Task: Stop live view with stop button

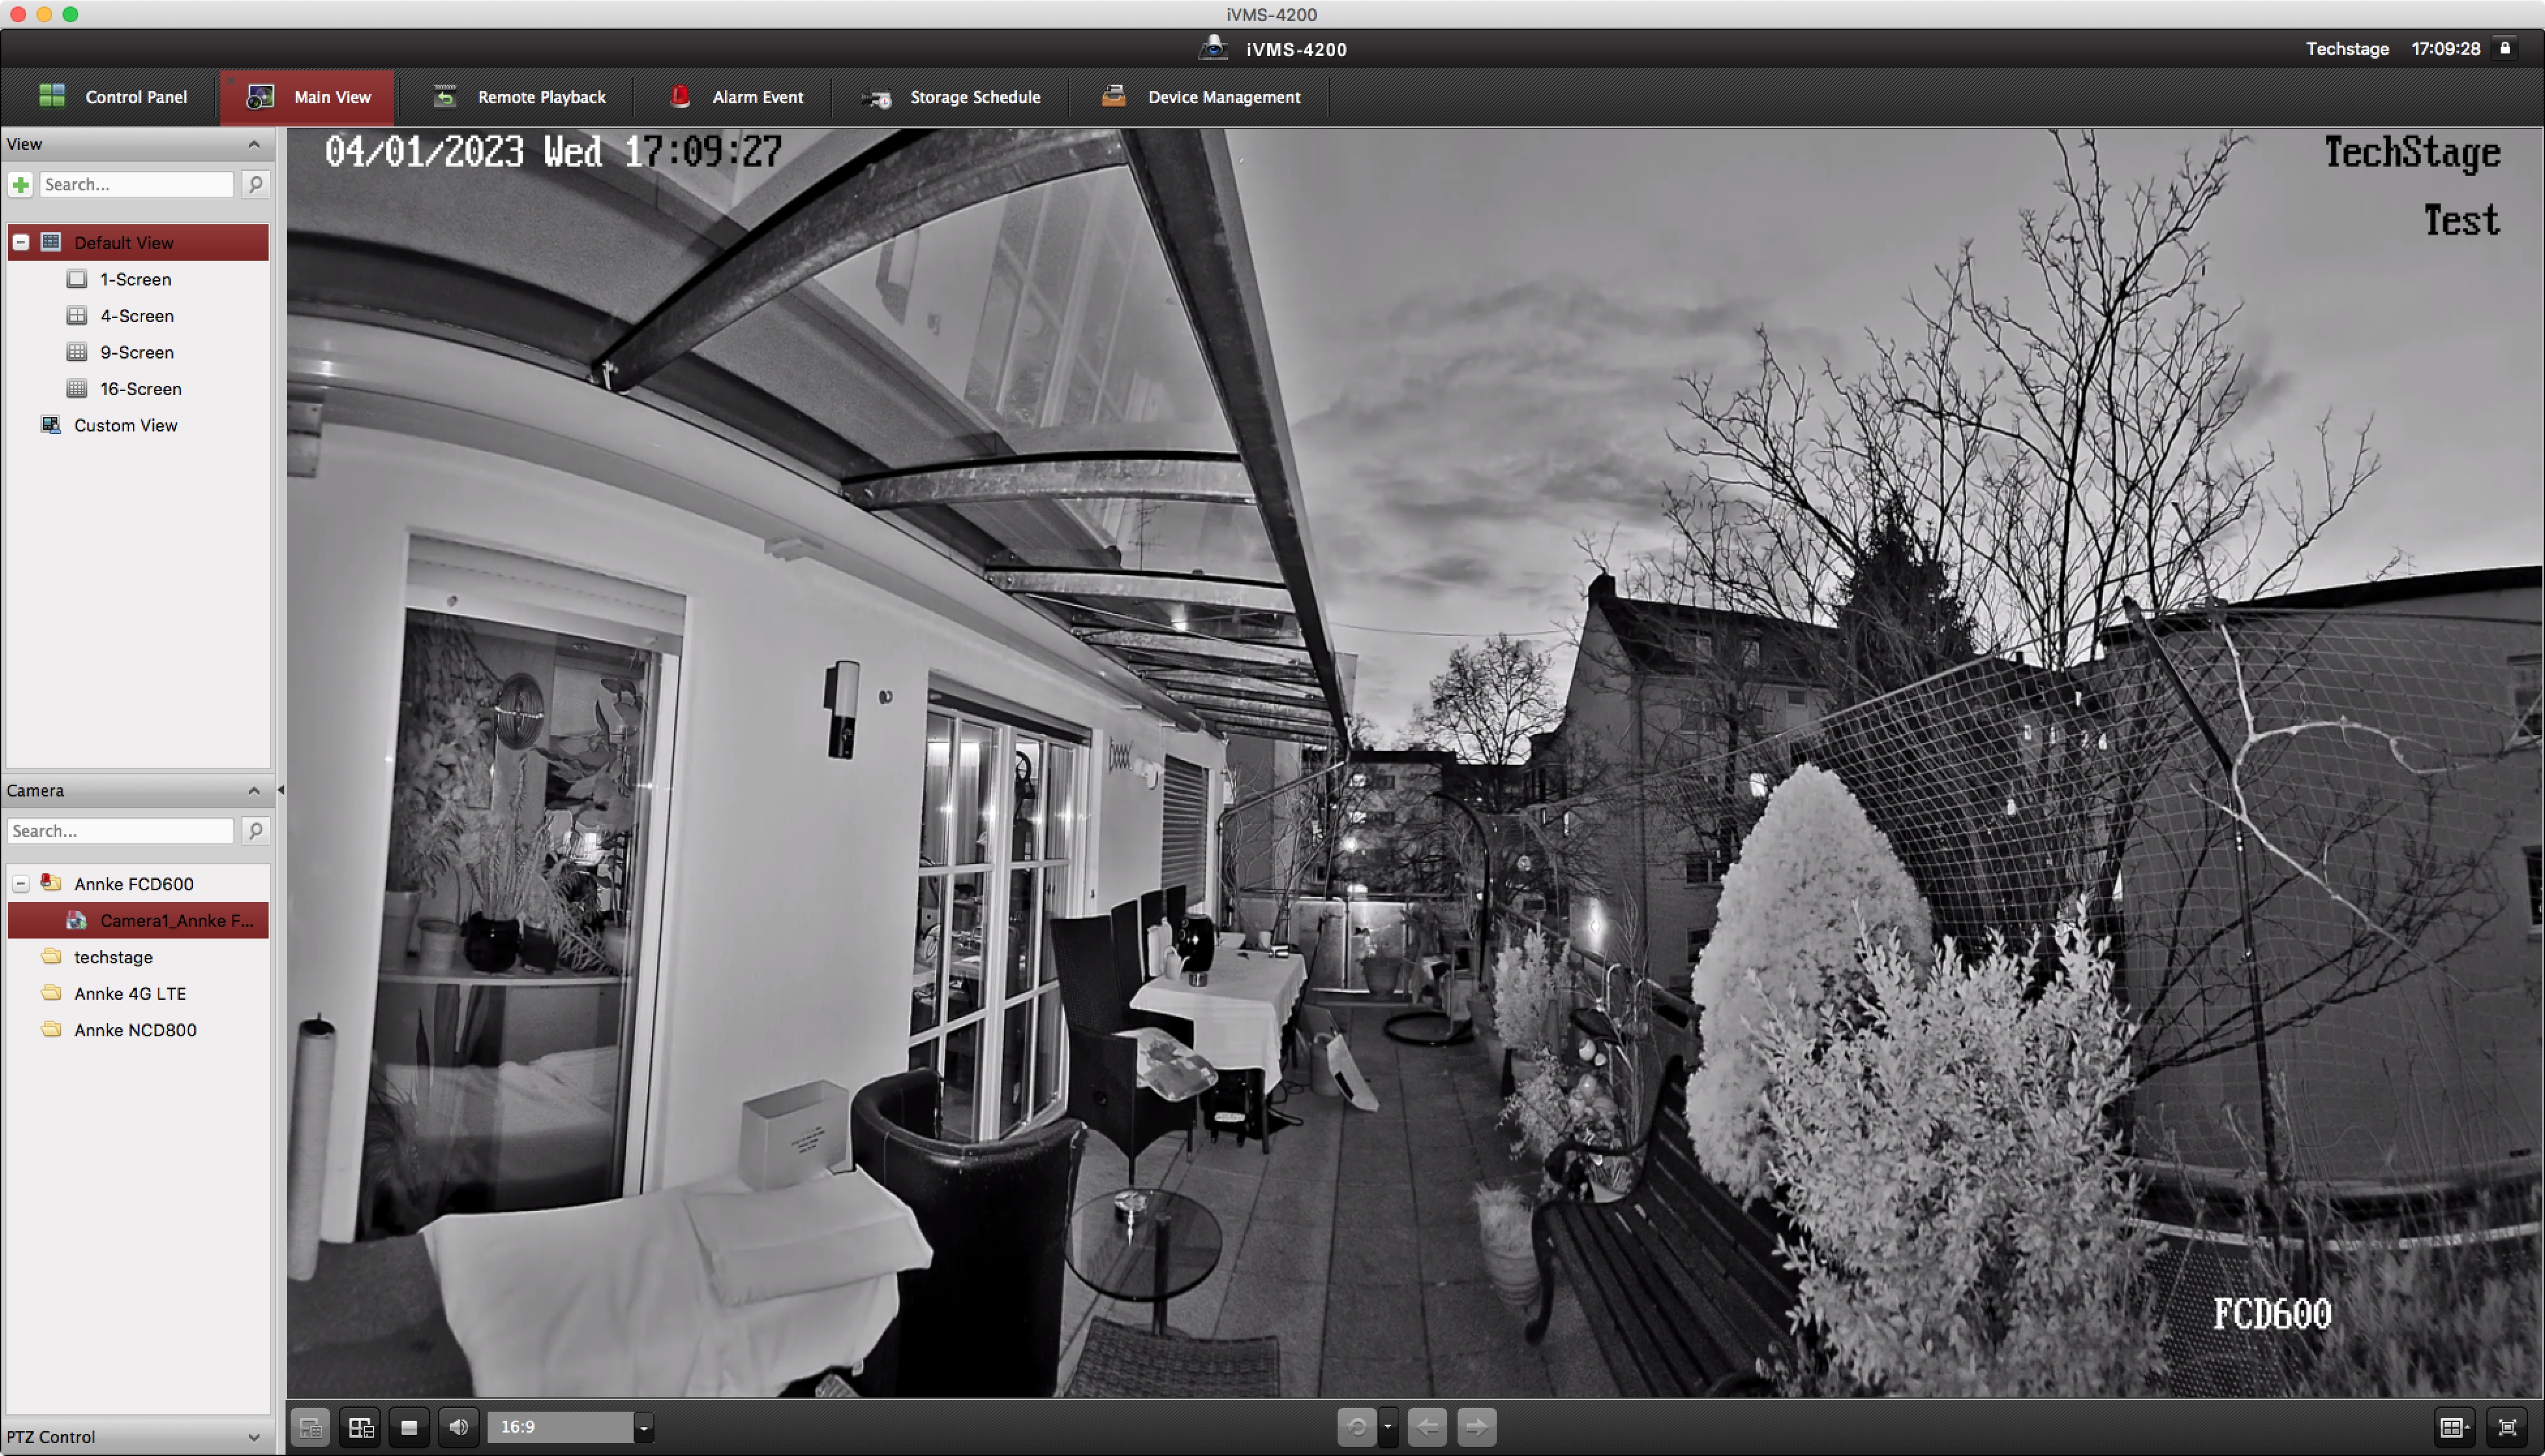Action: point(409,1427)
